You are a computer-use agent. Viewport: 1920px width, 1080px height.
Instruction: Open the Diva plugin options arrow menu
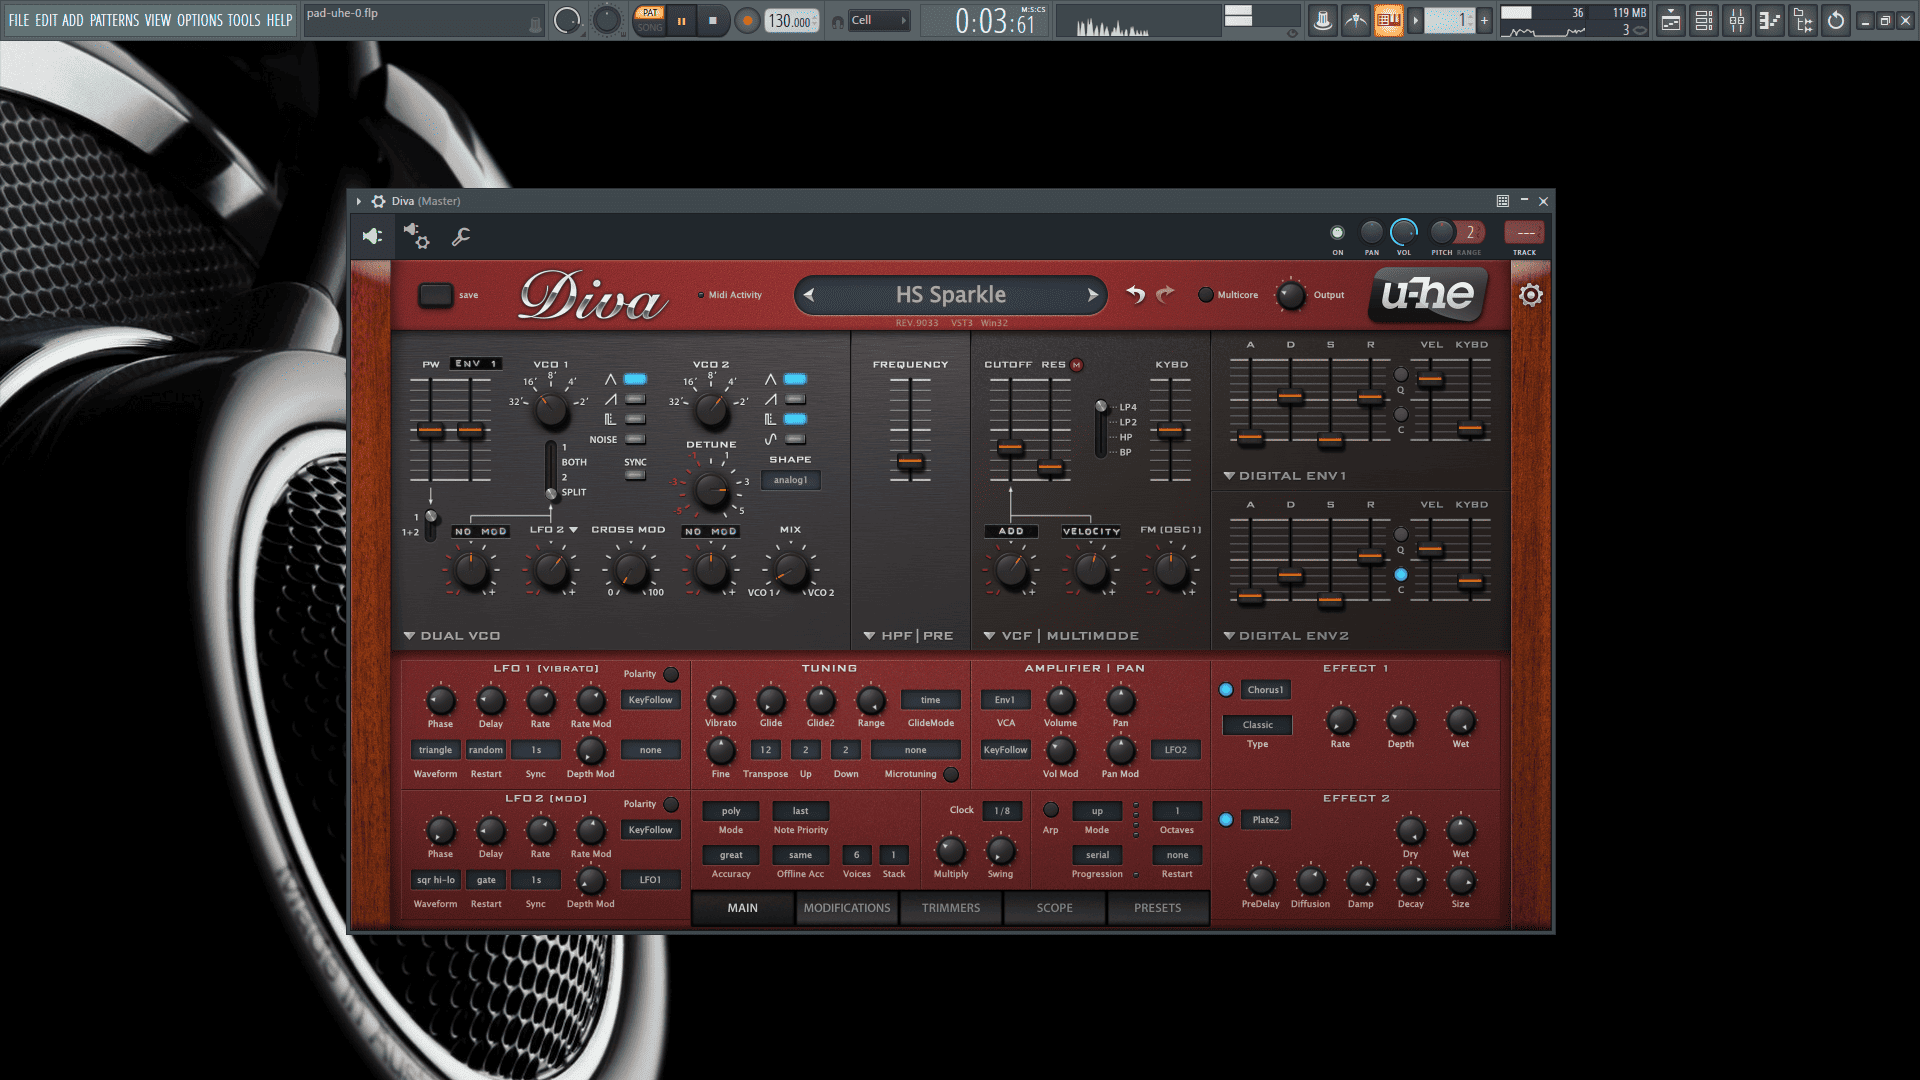(359, 201)
